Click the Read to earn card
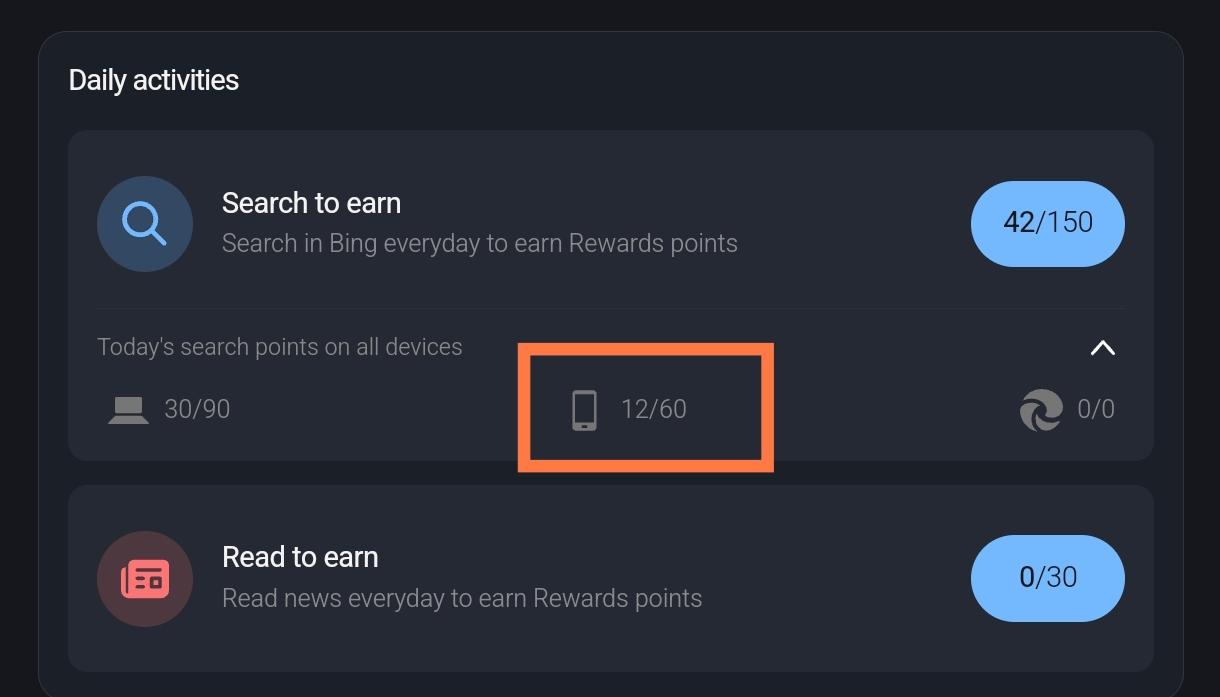Image resolution: width=1220 pixels, height=697 pixels. pyautogui.click(x=610, y=578)
